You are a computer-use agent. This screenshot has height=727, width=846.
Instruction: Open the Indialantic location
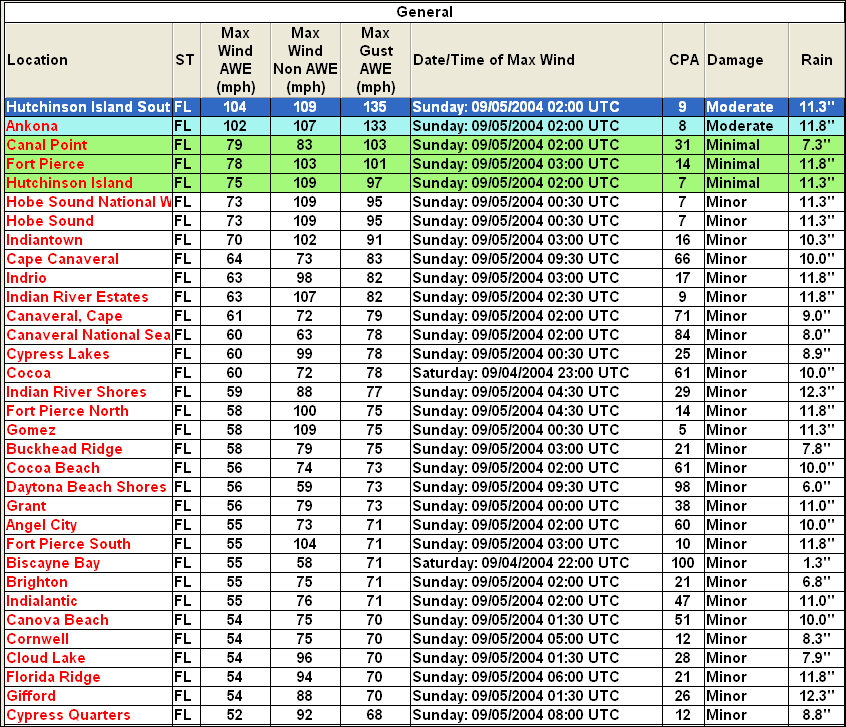[42, 601]
